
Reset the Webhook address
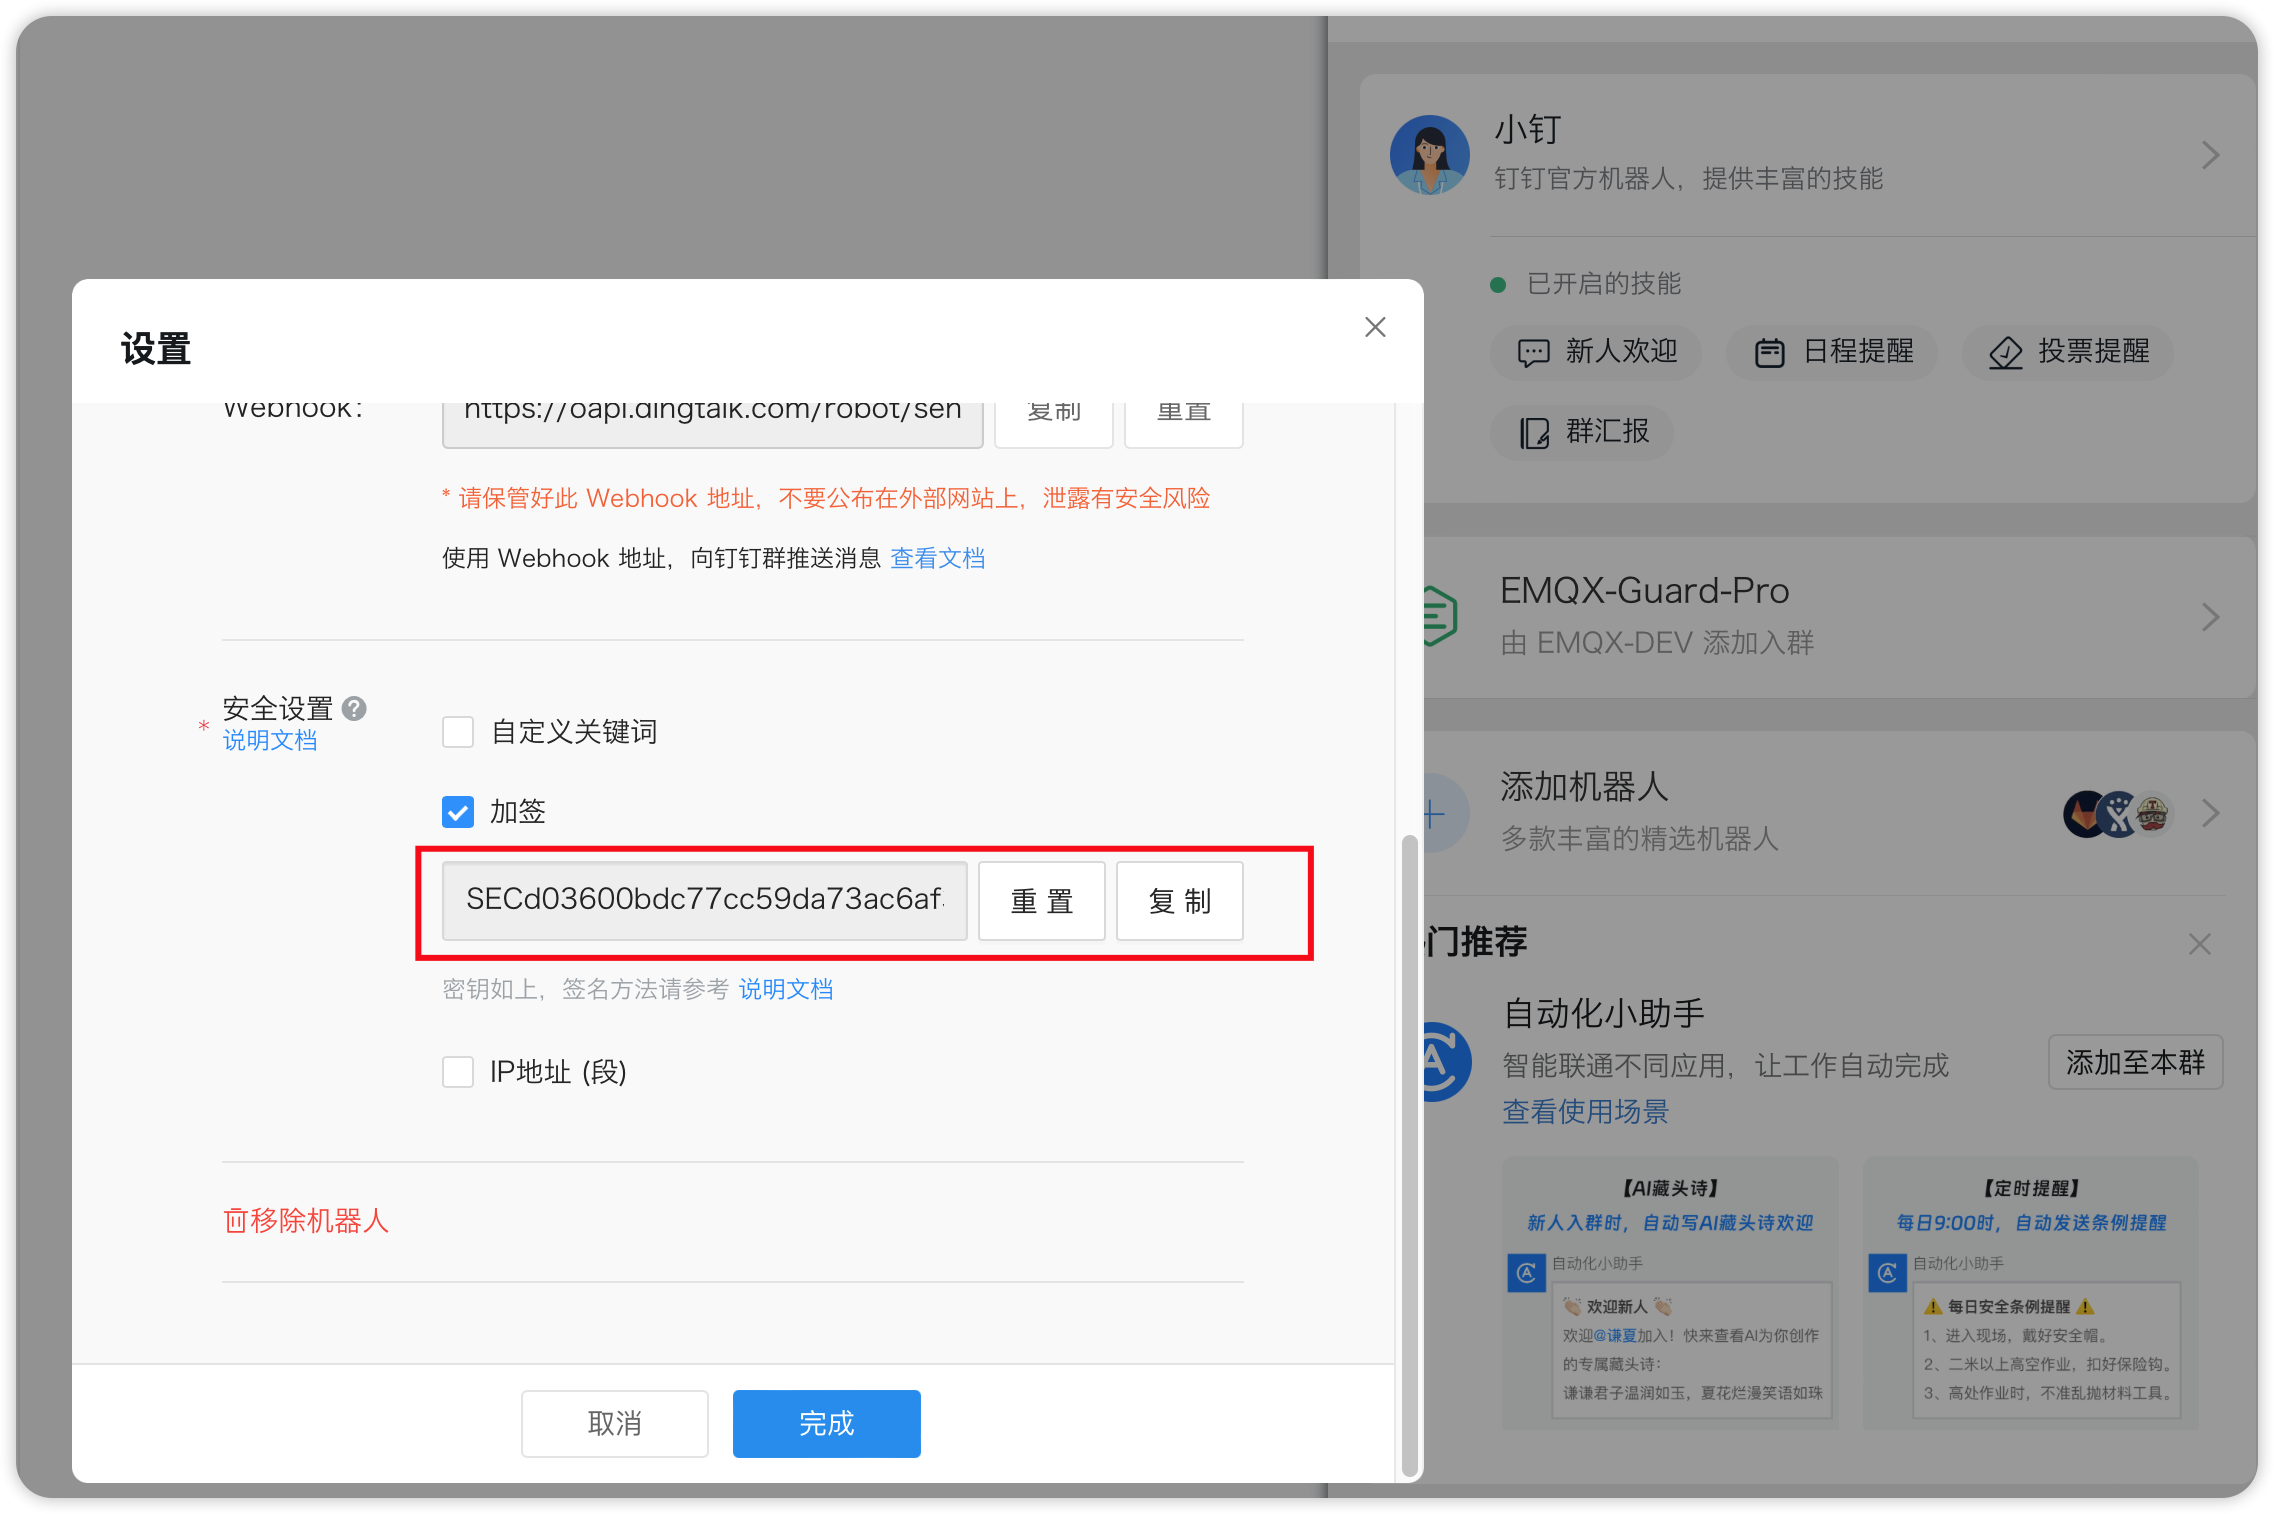click(x=1183, y=423)
